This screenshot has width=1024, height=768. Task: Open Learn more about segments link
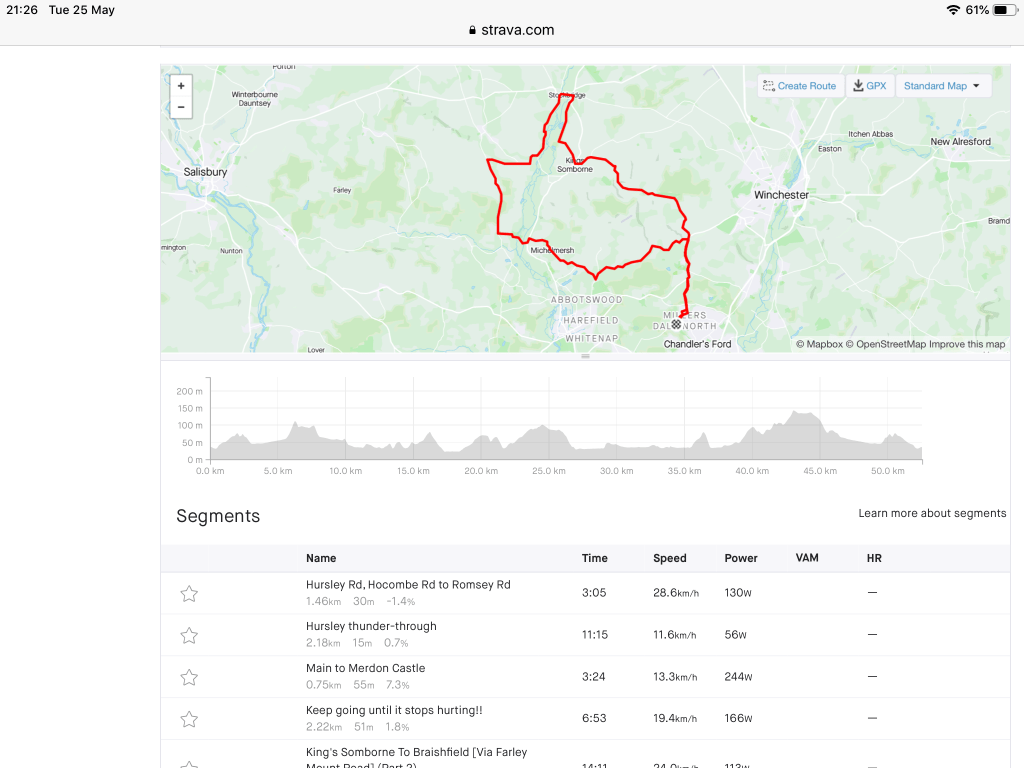click(932, 513)
